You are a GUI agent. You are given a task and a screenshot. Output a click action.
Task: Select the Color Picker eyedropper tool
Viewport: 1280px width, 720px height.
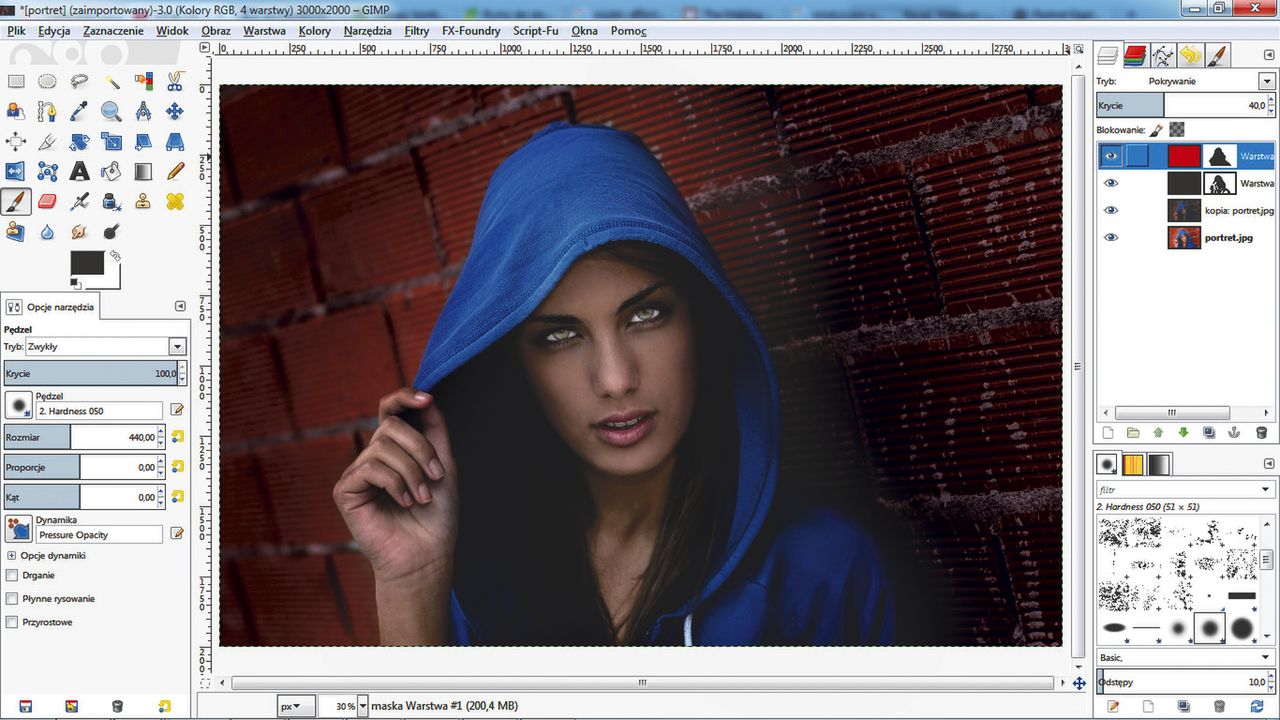[79, 112]
